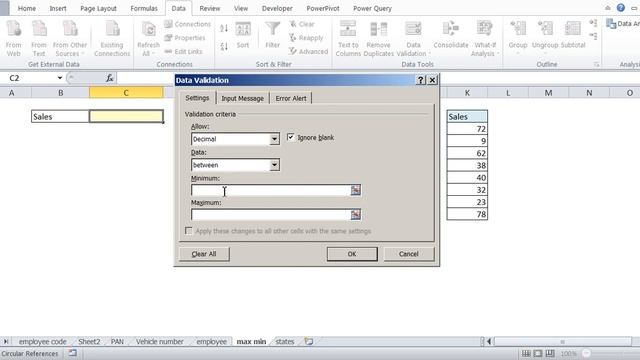Viewport: 640px width, 360px height.
Task: Select the employee code sheet tab
Action: click(42, 342)
